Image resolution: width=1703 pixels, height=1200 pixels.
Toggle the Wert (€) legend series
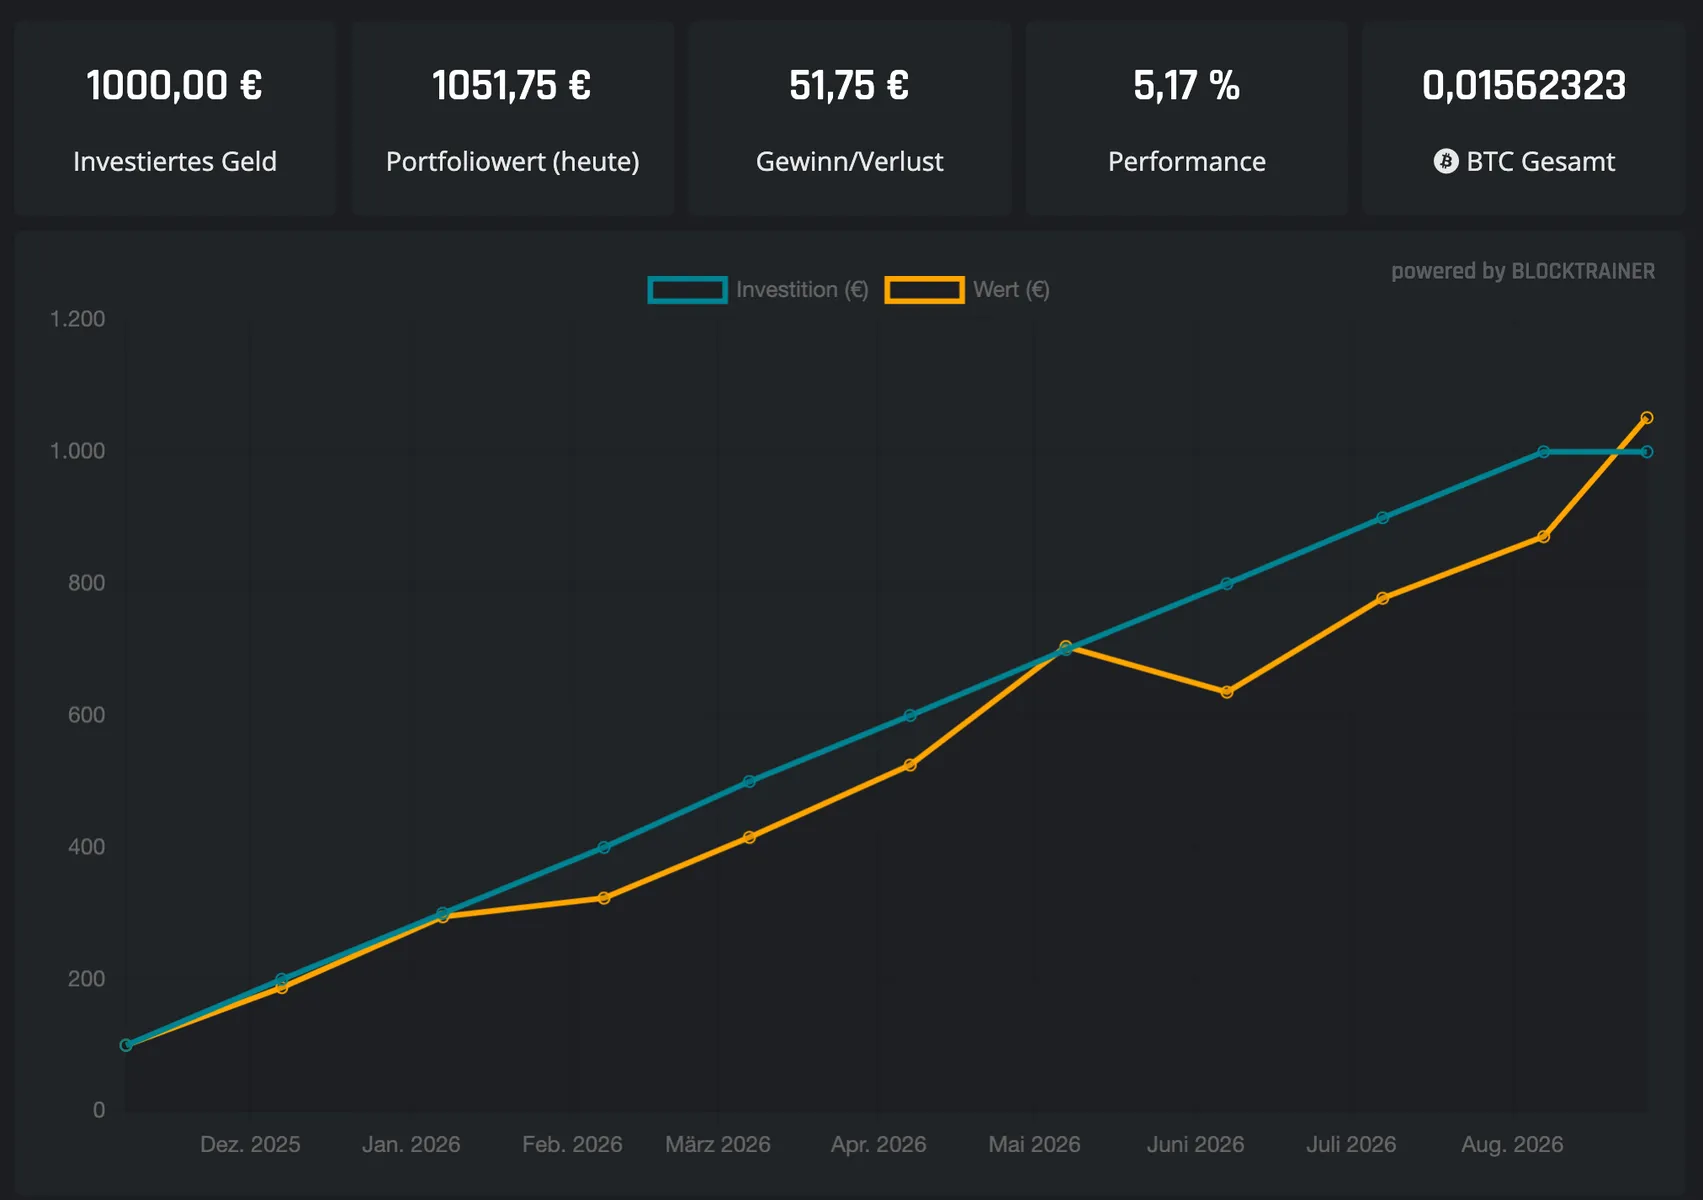click(967, 290)
